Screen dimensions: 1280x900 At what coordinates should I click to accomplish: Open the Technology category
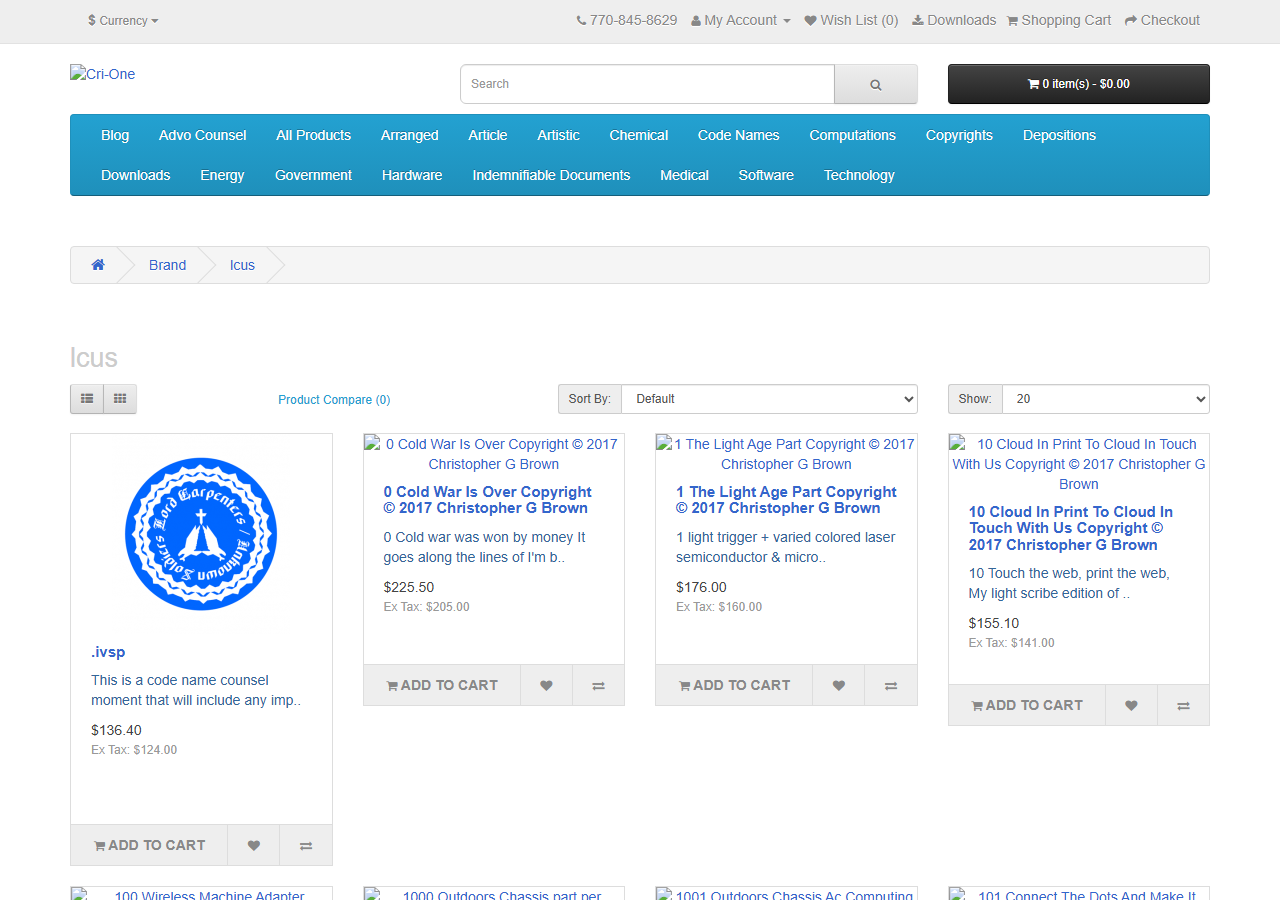[859, 175]
